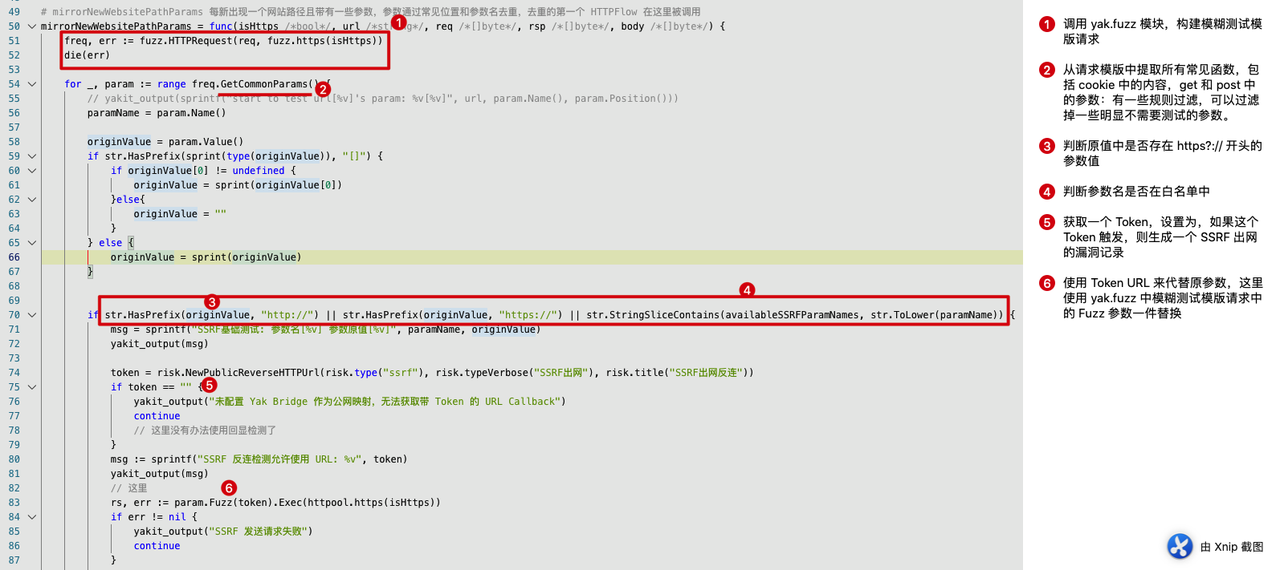Click red marker 4 above the StringSliceContains box

(747, 290)
